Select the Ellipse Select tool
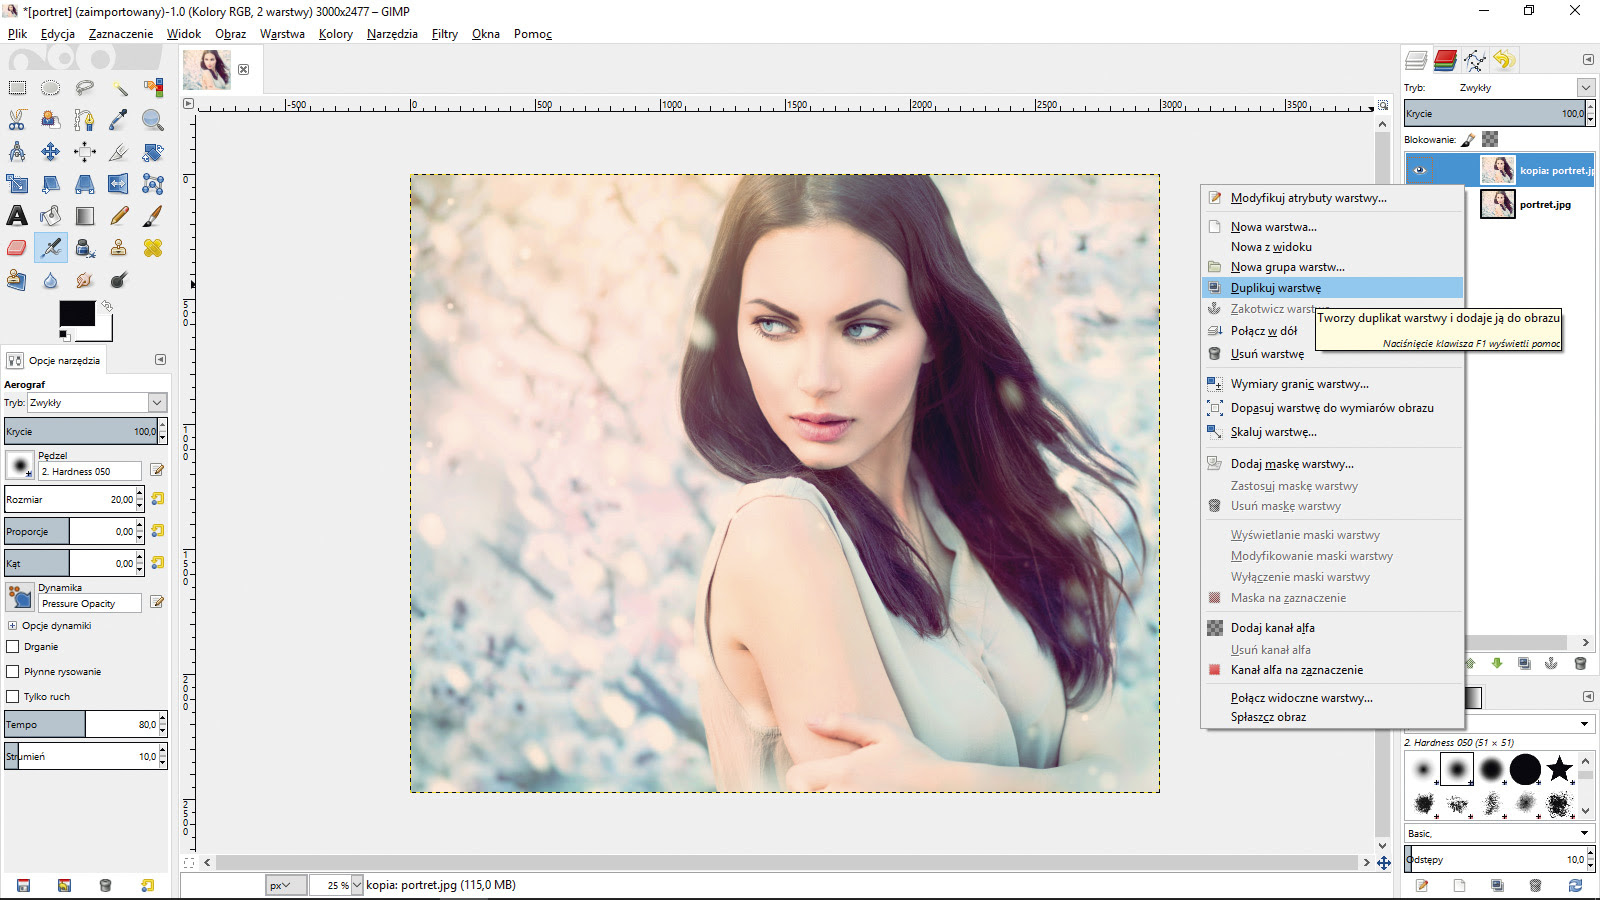 coord(51,88)
